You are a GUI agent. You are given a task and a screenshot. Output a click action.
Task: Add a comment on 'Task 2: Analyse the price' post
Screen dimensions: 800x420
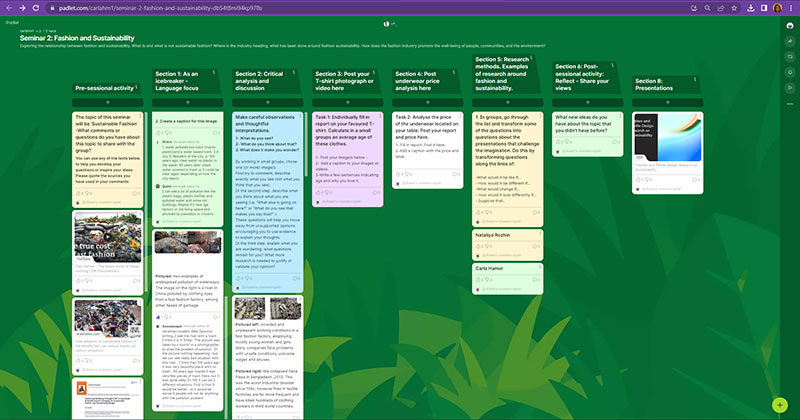[422, 183]
